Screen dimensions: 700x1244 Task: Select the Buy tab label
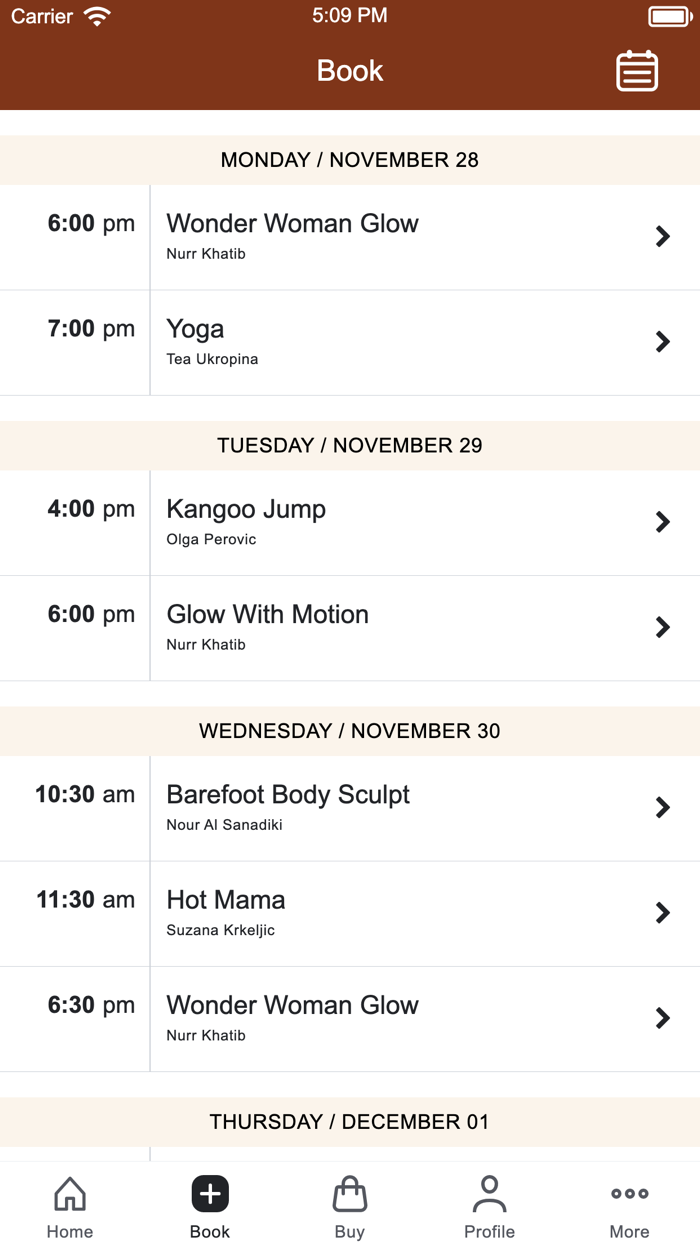pyautogui.click(x=350, y=1232)
